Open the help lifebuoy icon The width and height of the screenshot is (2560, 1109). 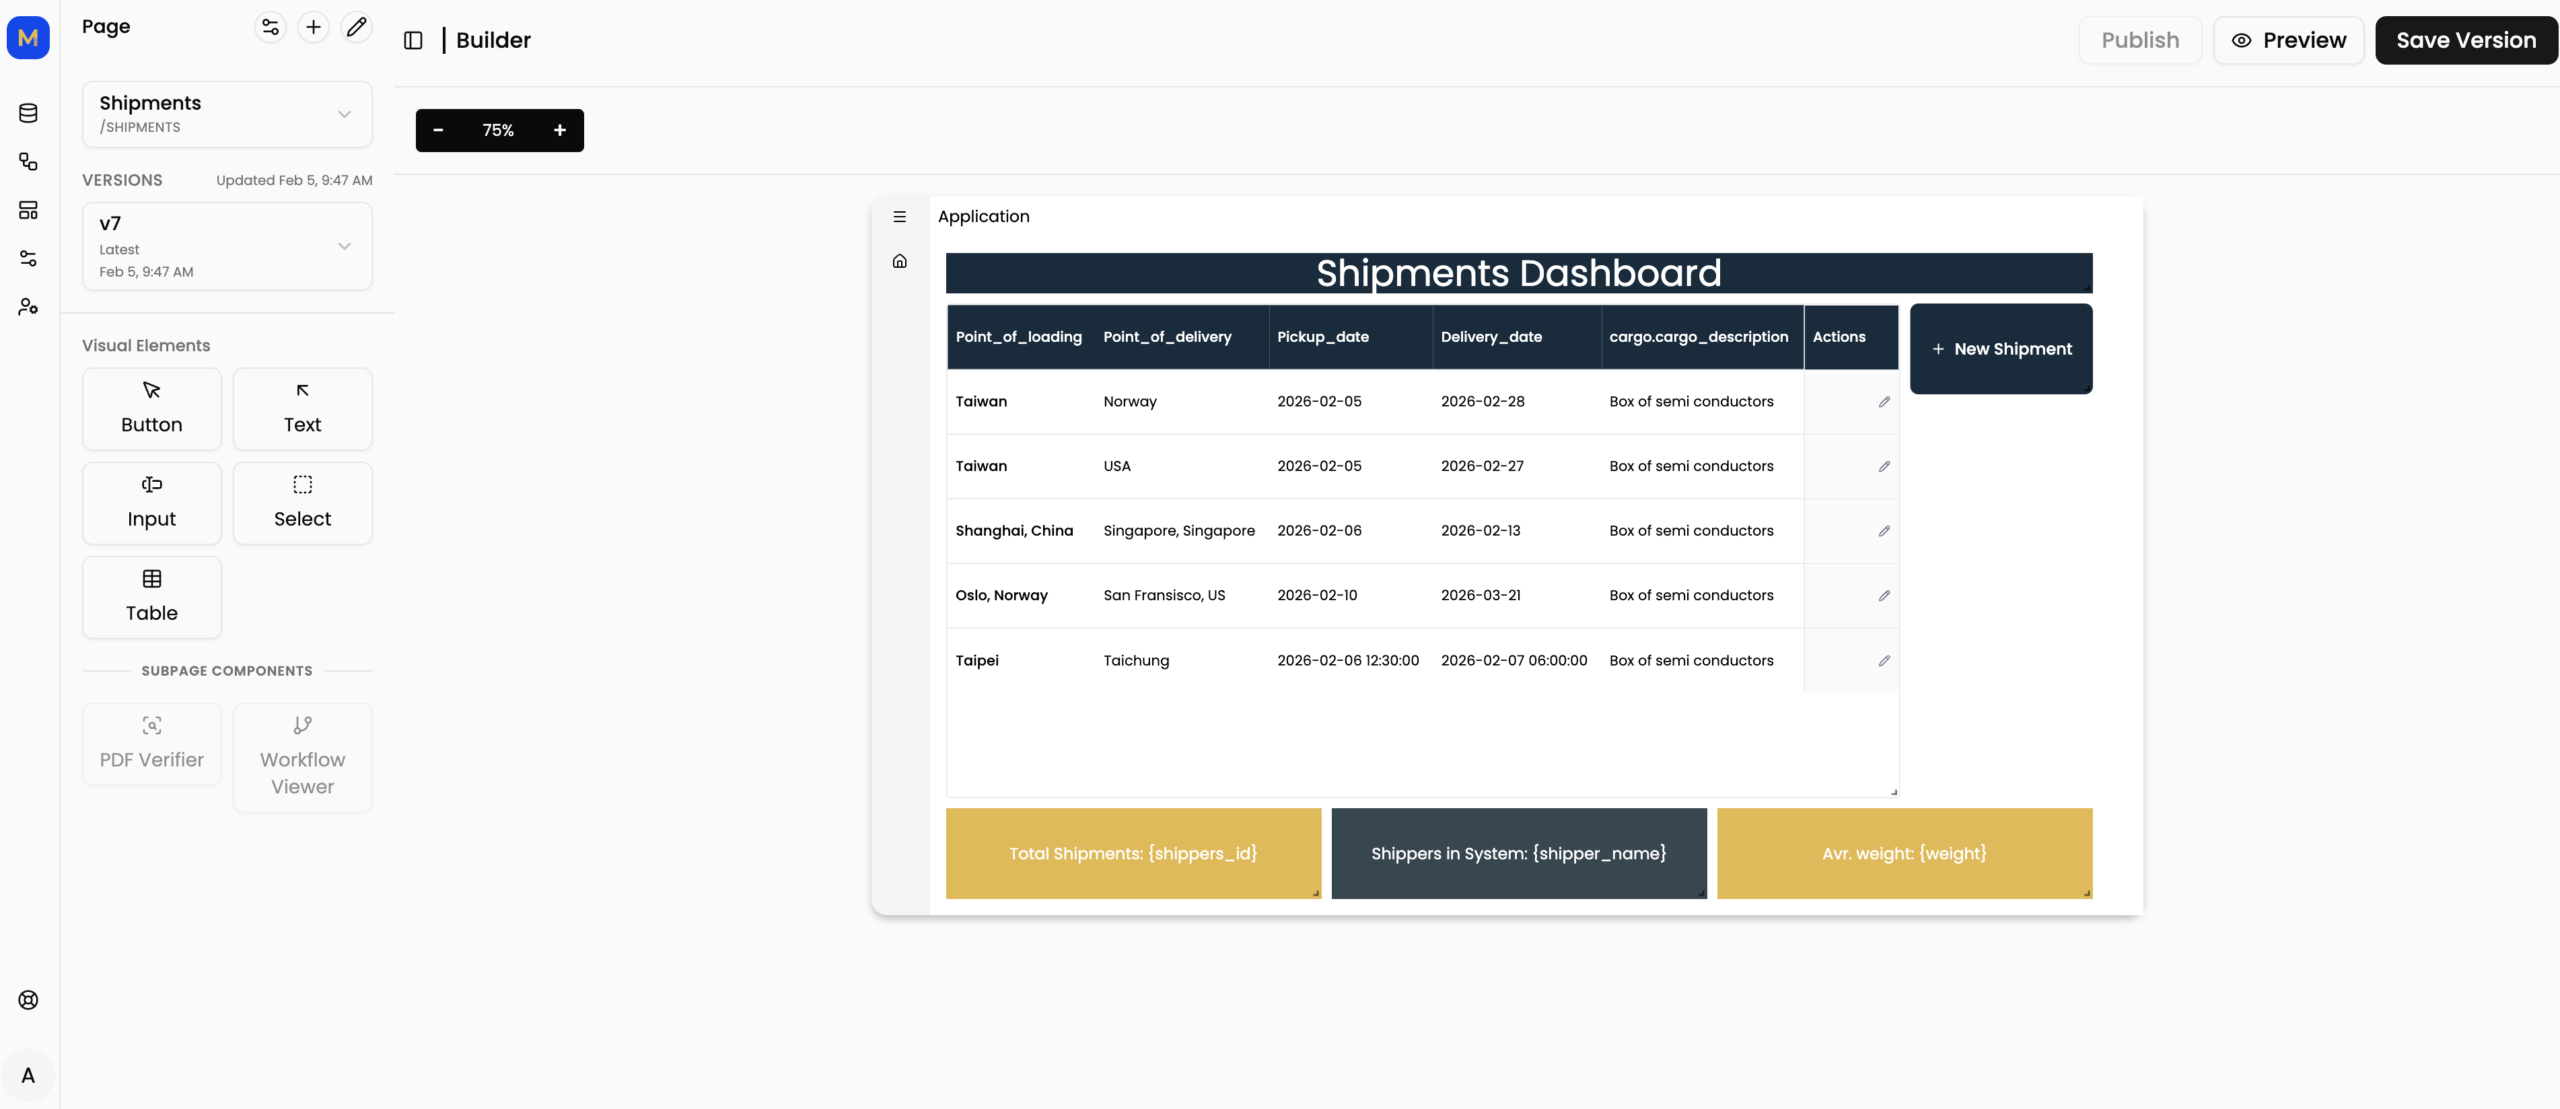(28, 1000)
